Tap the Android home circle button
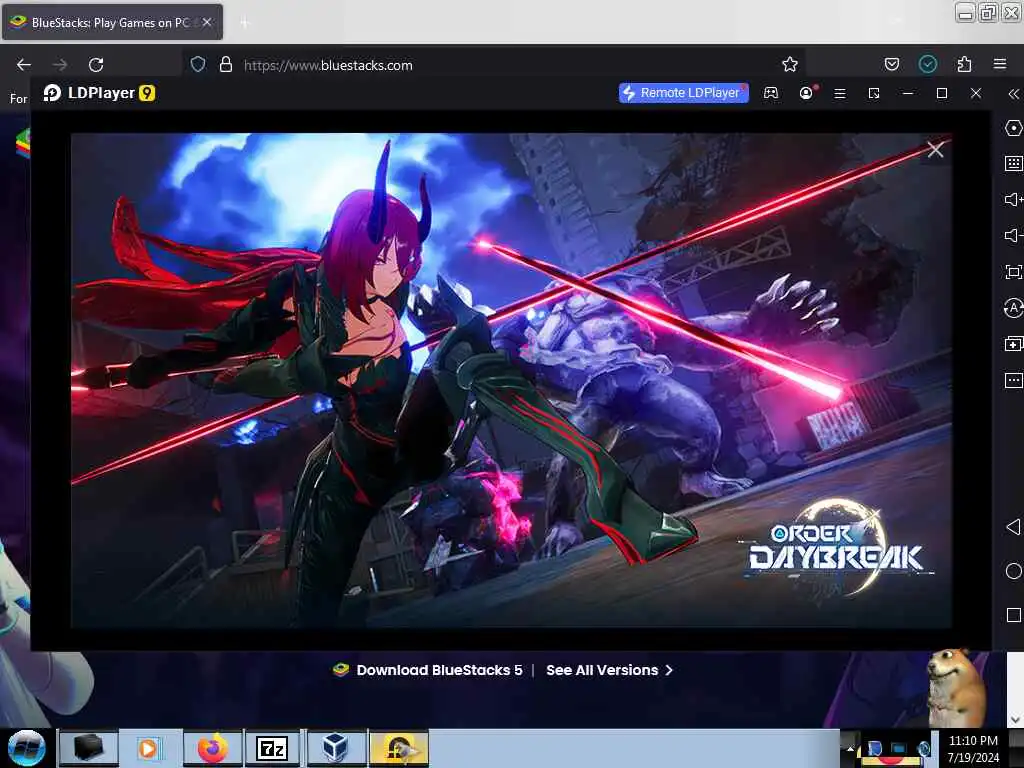 (x=1014, y=571)
